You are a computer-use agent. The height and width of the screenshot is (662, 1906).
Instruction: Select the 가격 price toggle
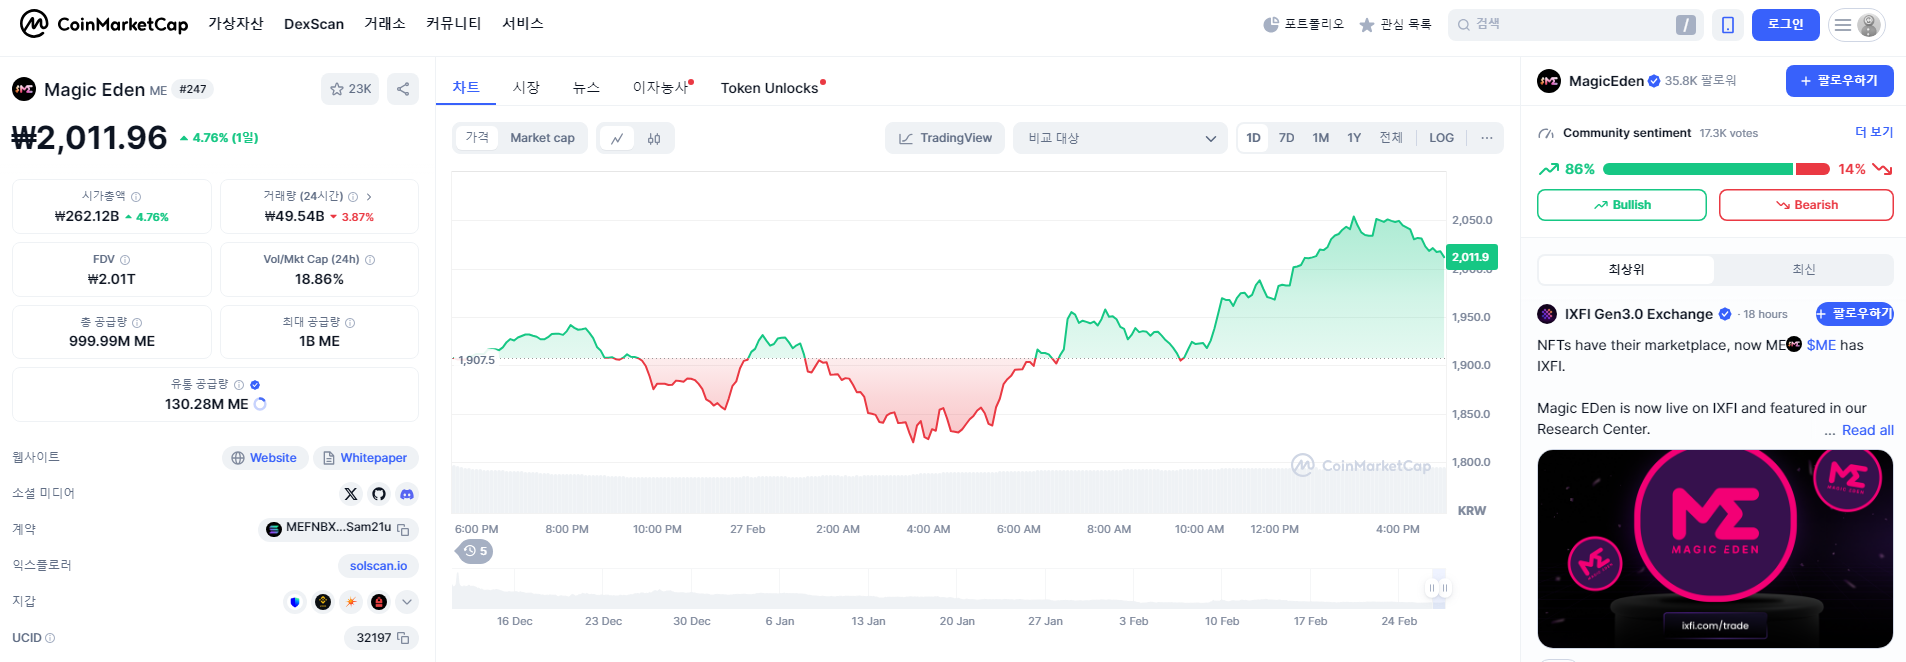(x=477, y=138)
